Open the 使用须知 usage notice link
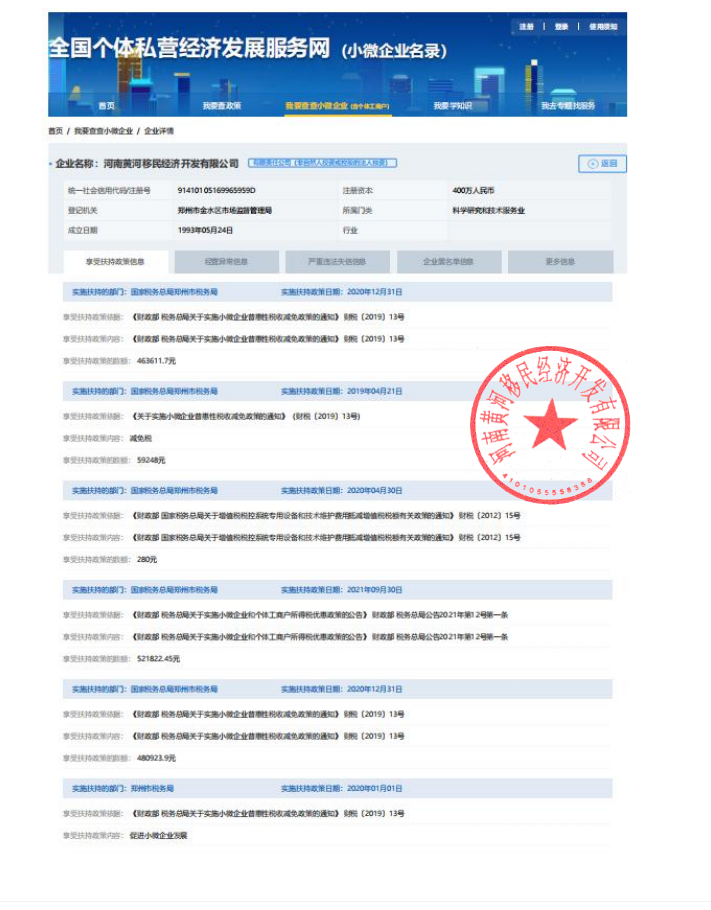Viewport: 711px width, 910px height. point(602,27)
